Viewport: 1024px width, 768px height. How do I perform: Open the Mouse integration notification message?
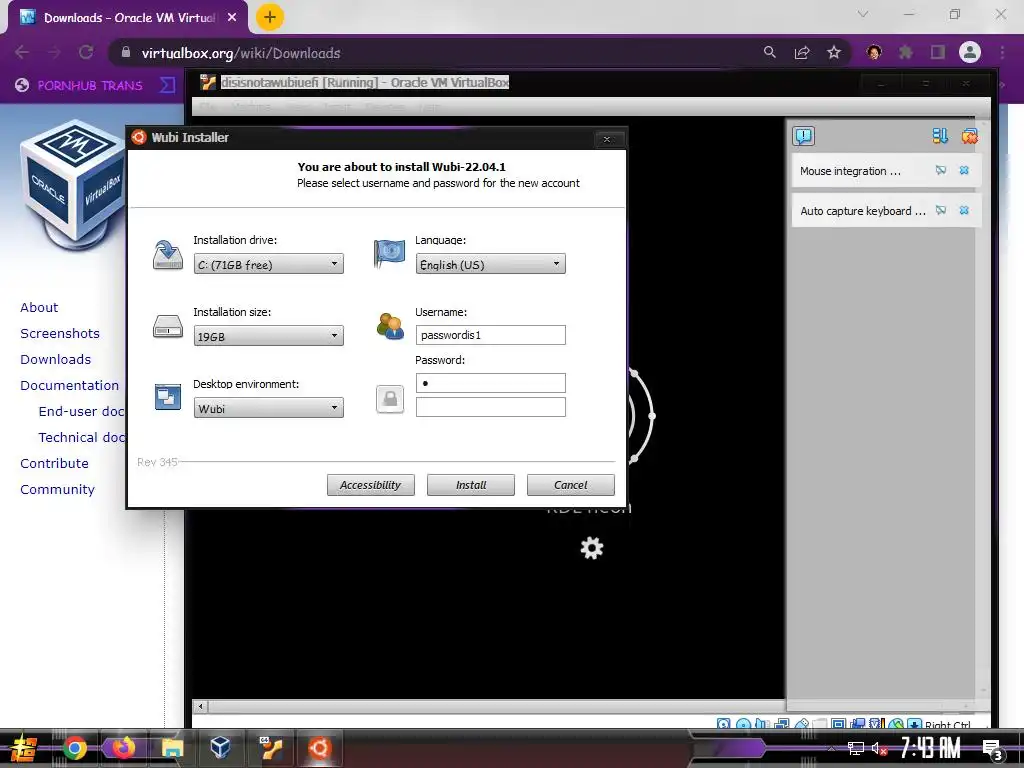(850, 171)
